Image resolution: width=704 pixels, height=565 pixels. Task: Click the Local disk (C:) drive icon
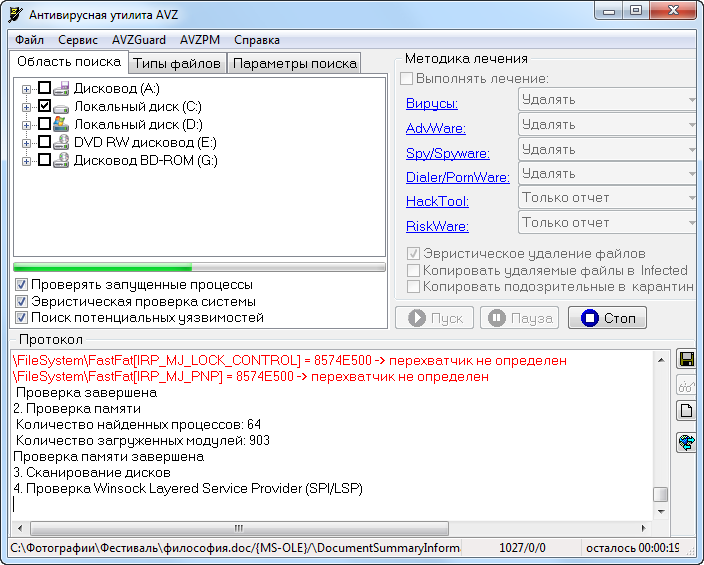pyautogui.click(x=61, y=107)
